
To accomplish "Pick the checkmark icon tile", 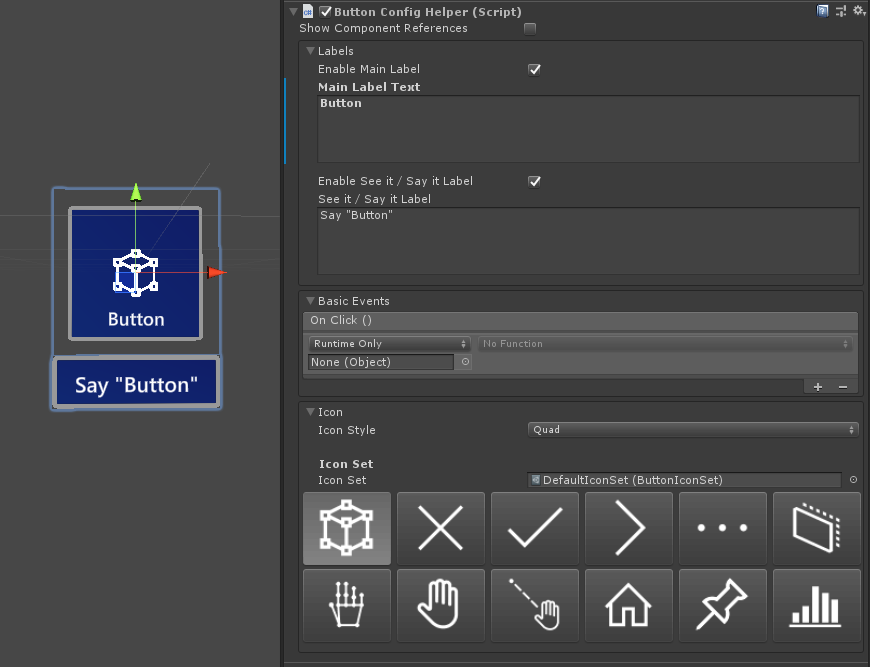I will coord(534,528).
